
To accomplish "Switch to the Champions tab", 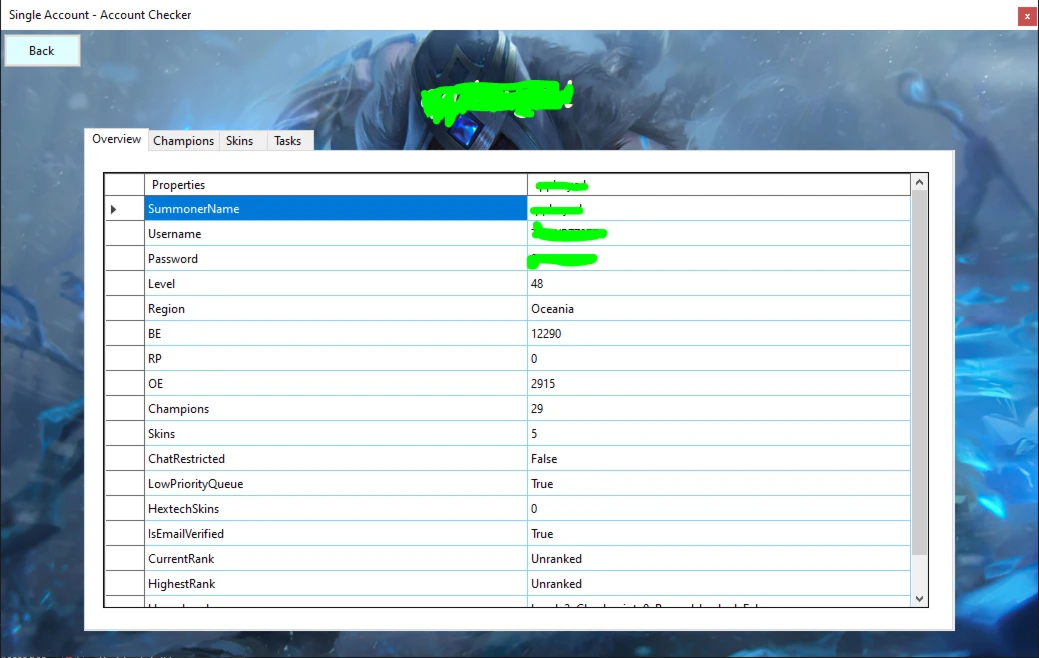I will (183, 141).
